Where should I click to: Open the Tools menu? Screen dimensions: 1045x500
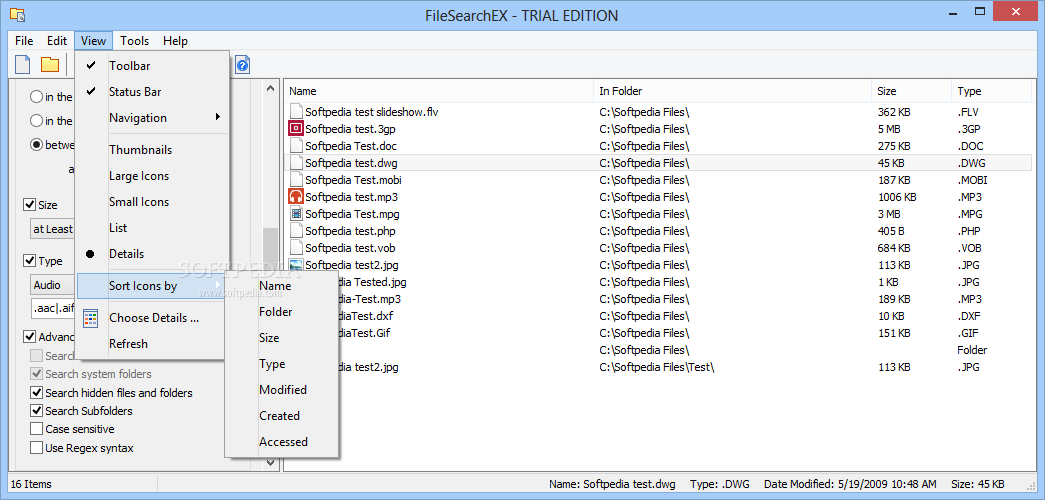(135, 41)
